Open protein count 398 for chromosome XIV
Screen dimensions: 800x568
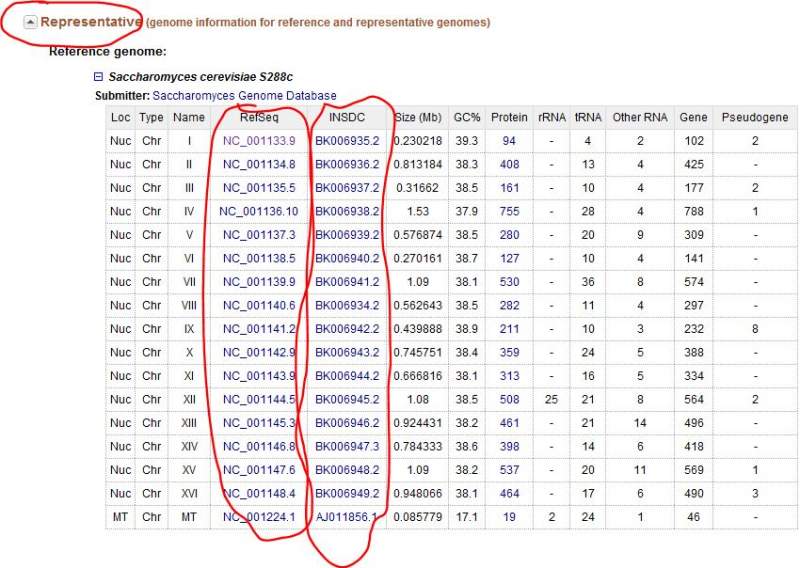509,447
